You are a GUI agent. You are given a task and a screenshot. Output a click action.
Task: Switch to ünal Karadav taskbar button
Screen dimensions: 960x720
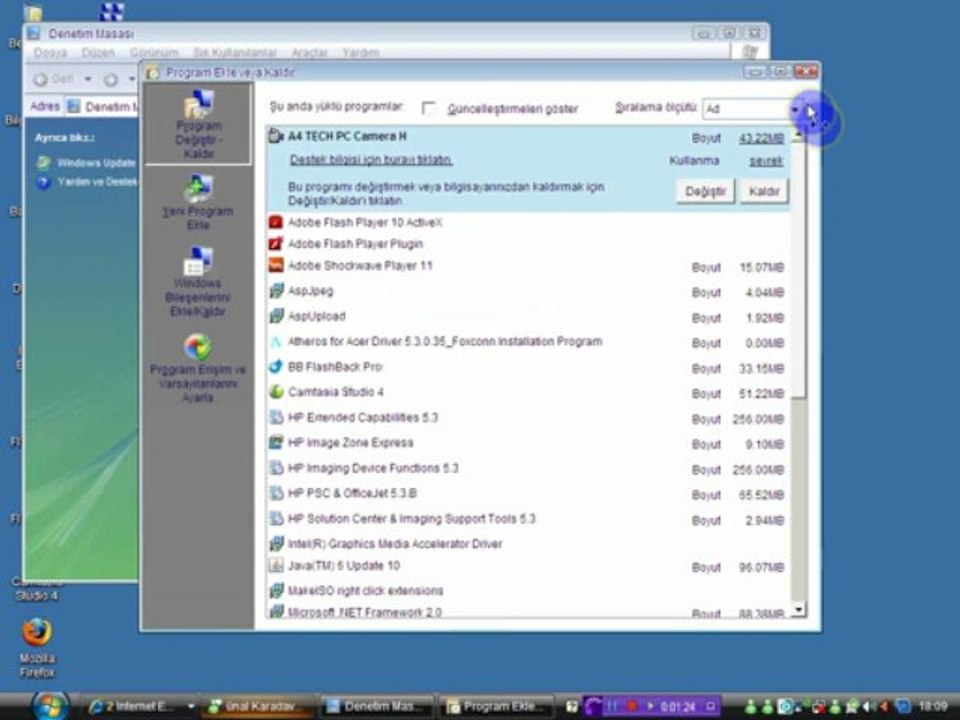[x=257, y=707]
